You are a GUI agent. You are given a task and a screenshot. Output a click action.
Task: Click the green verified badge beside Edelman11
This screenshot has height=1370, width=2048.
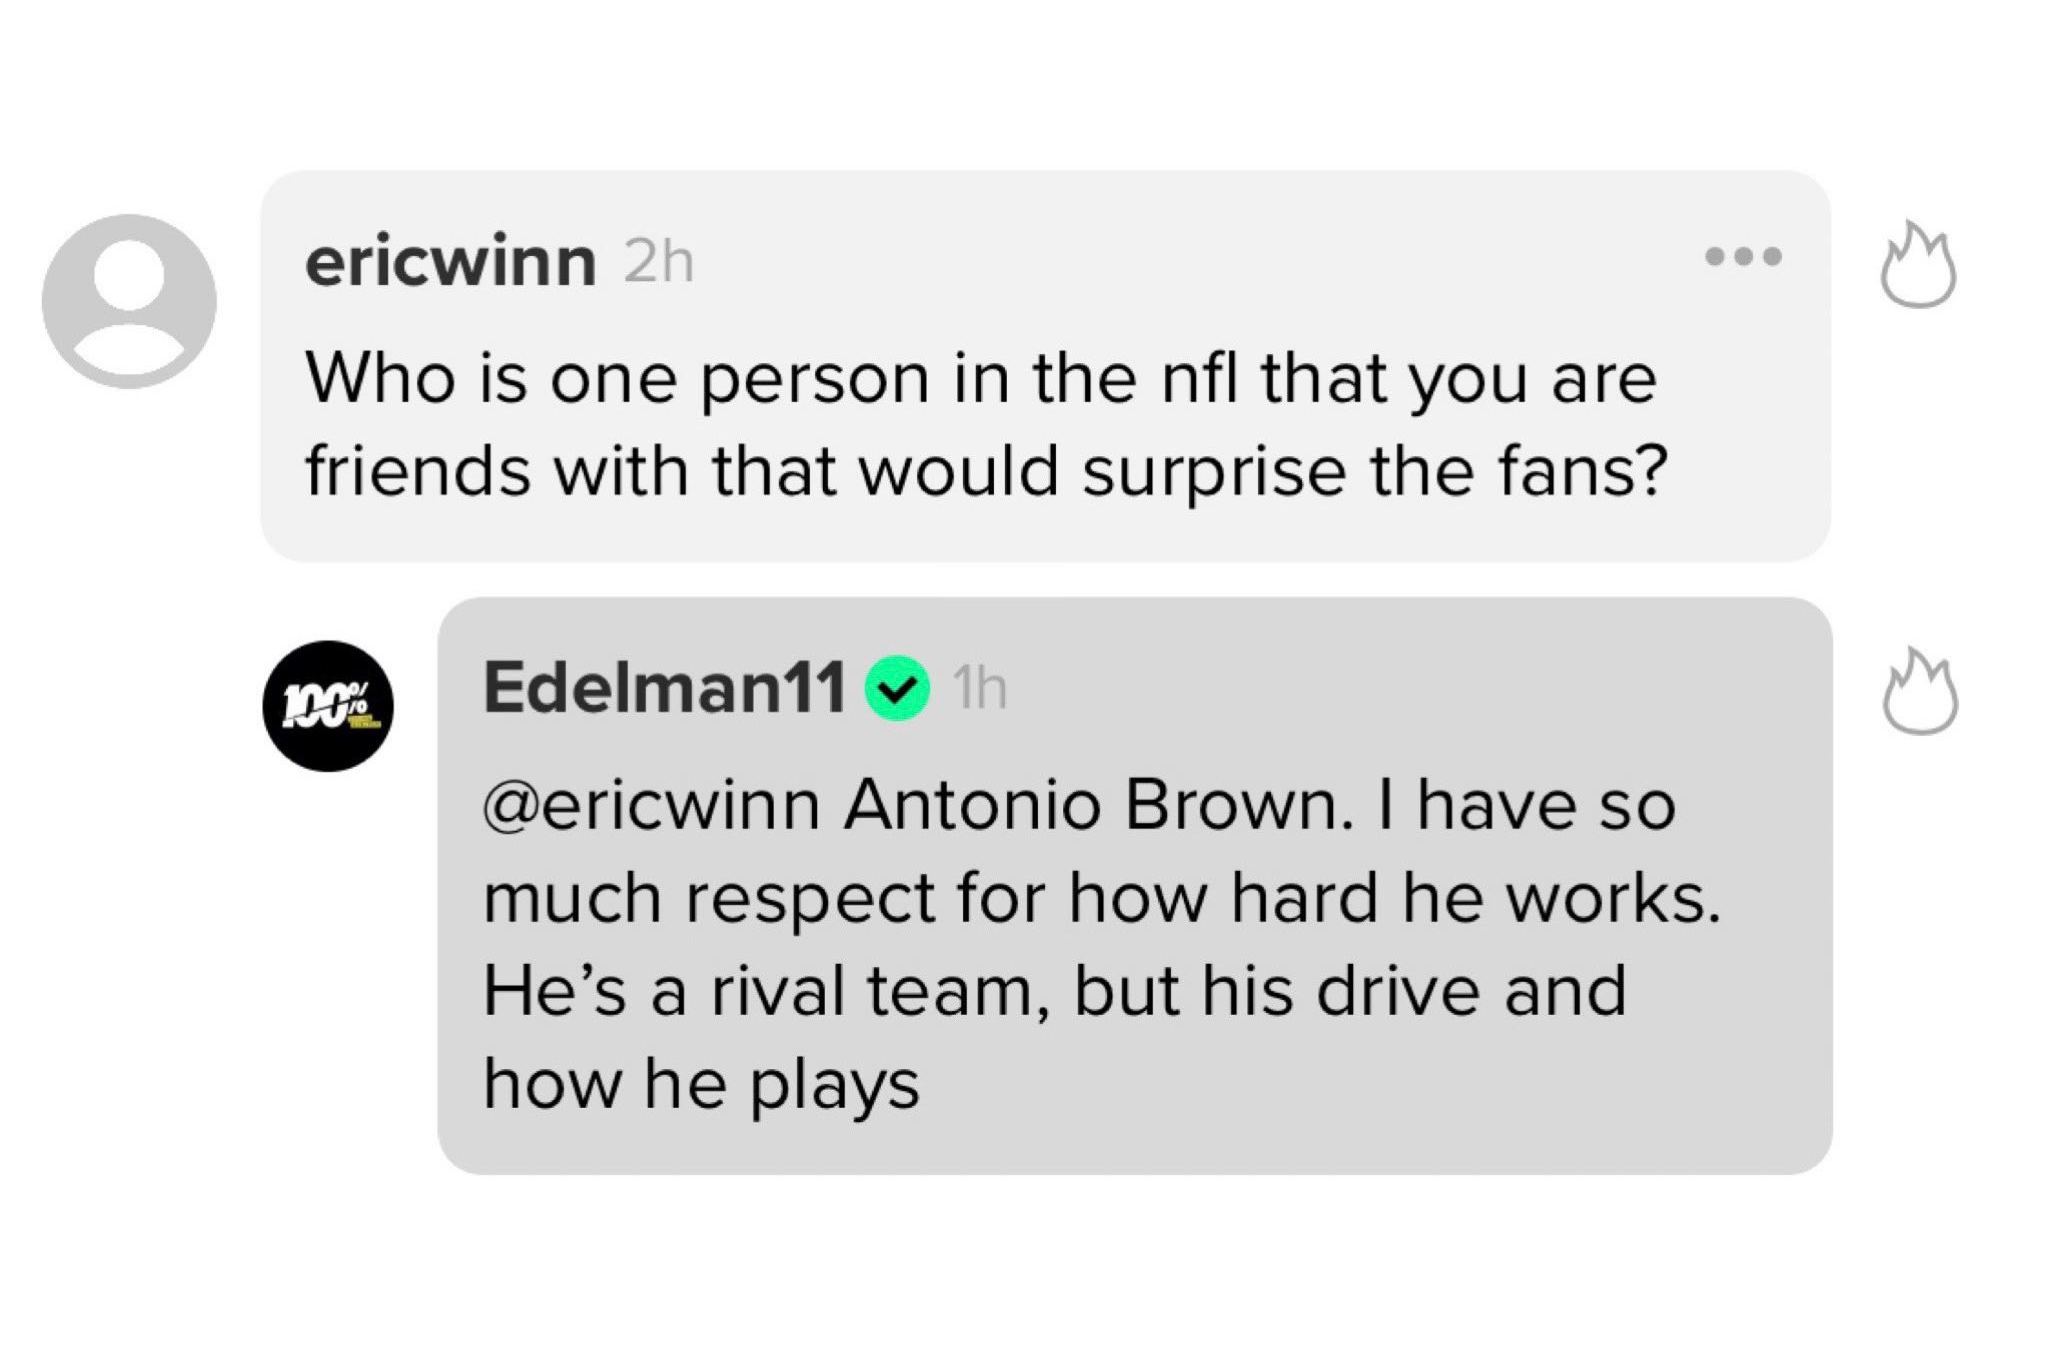(898, 688)
